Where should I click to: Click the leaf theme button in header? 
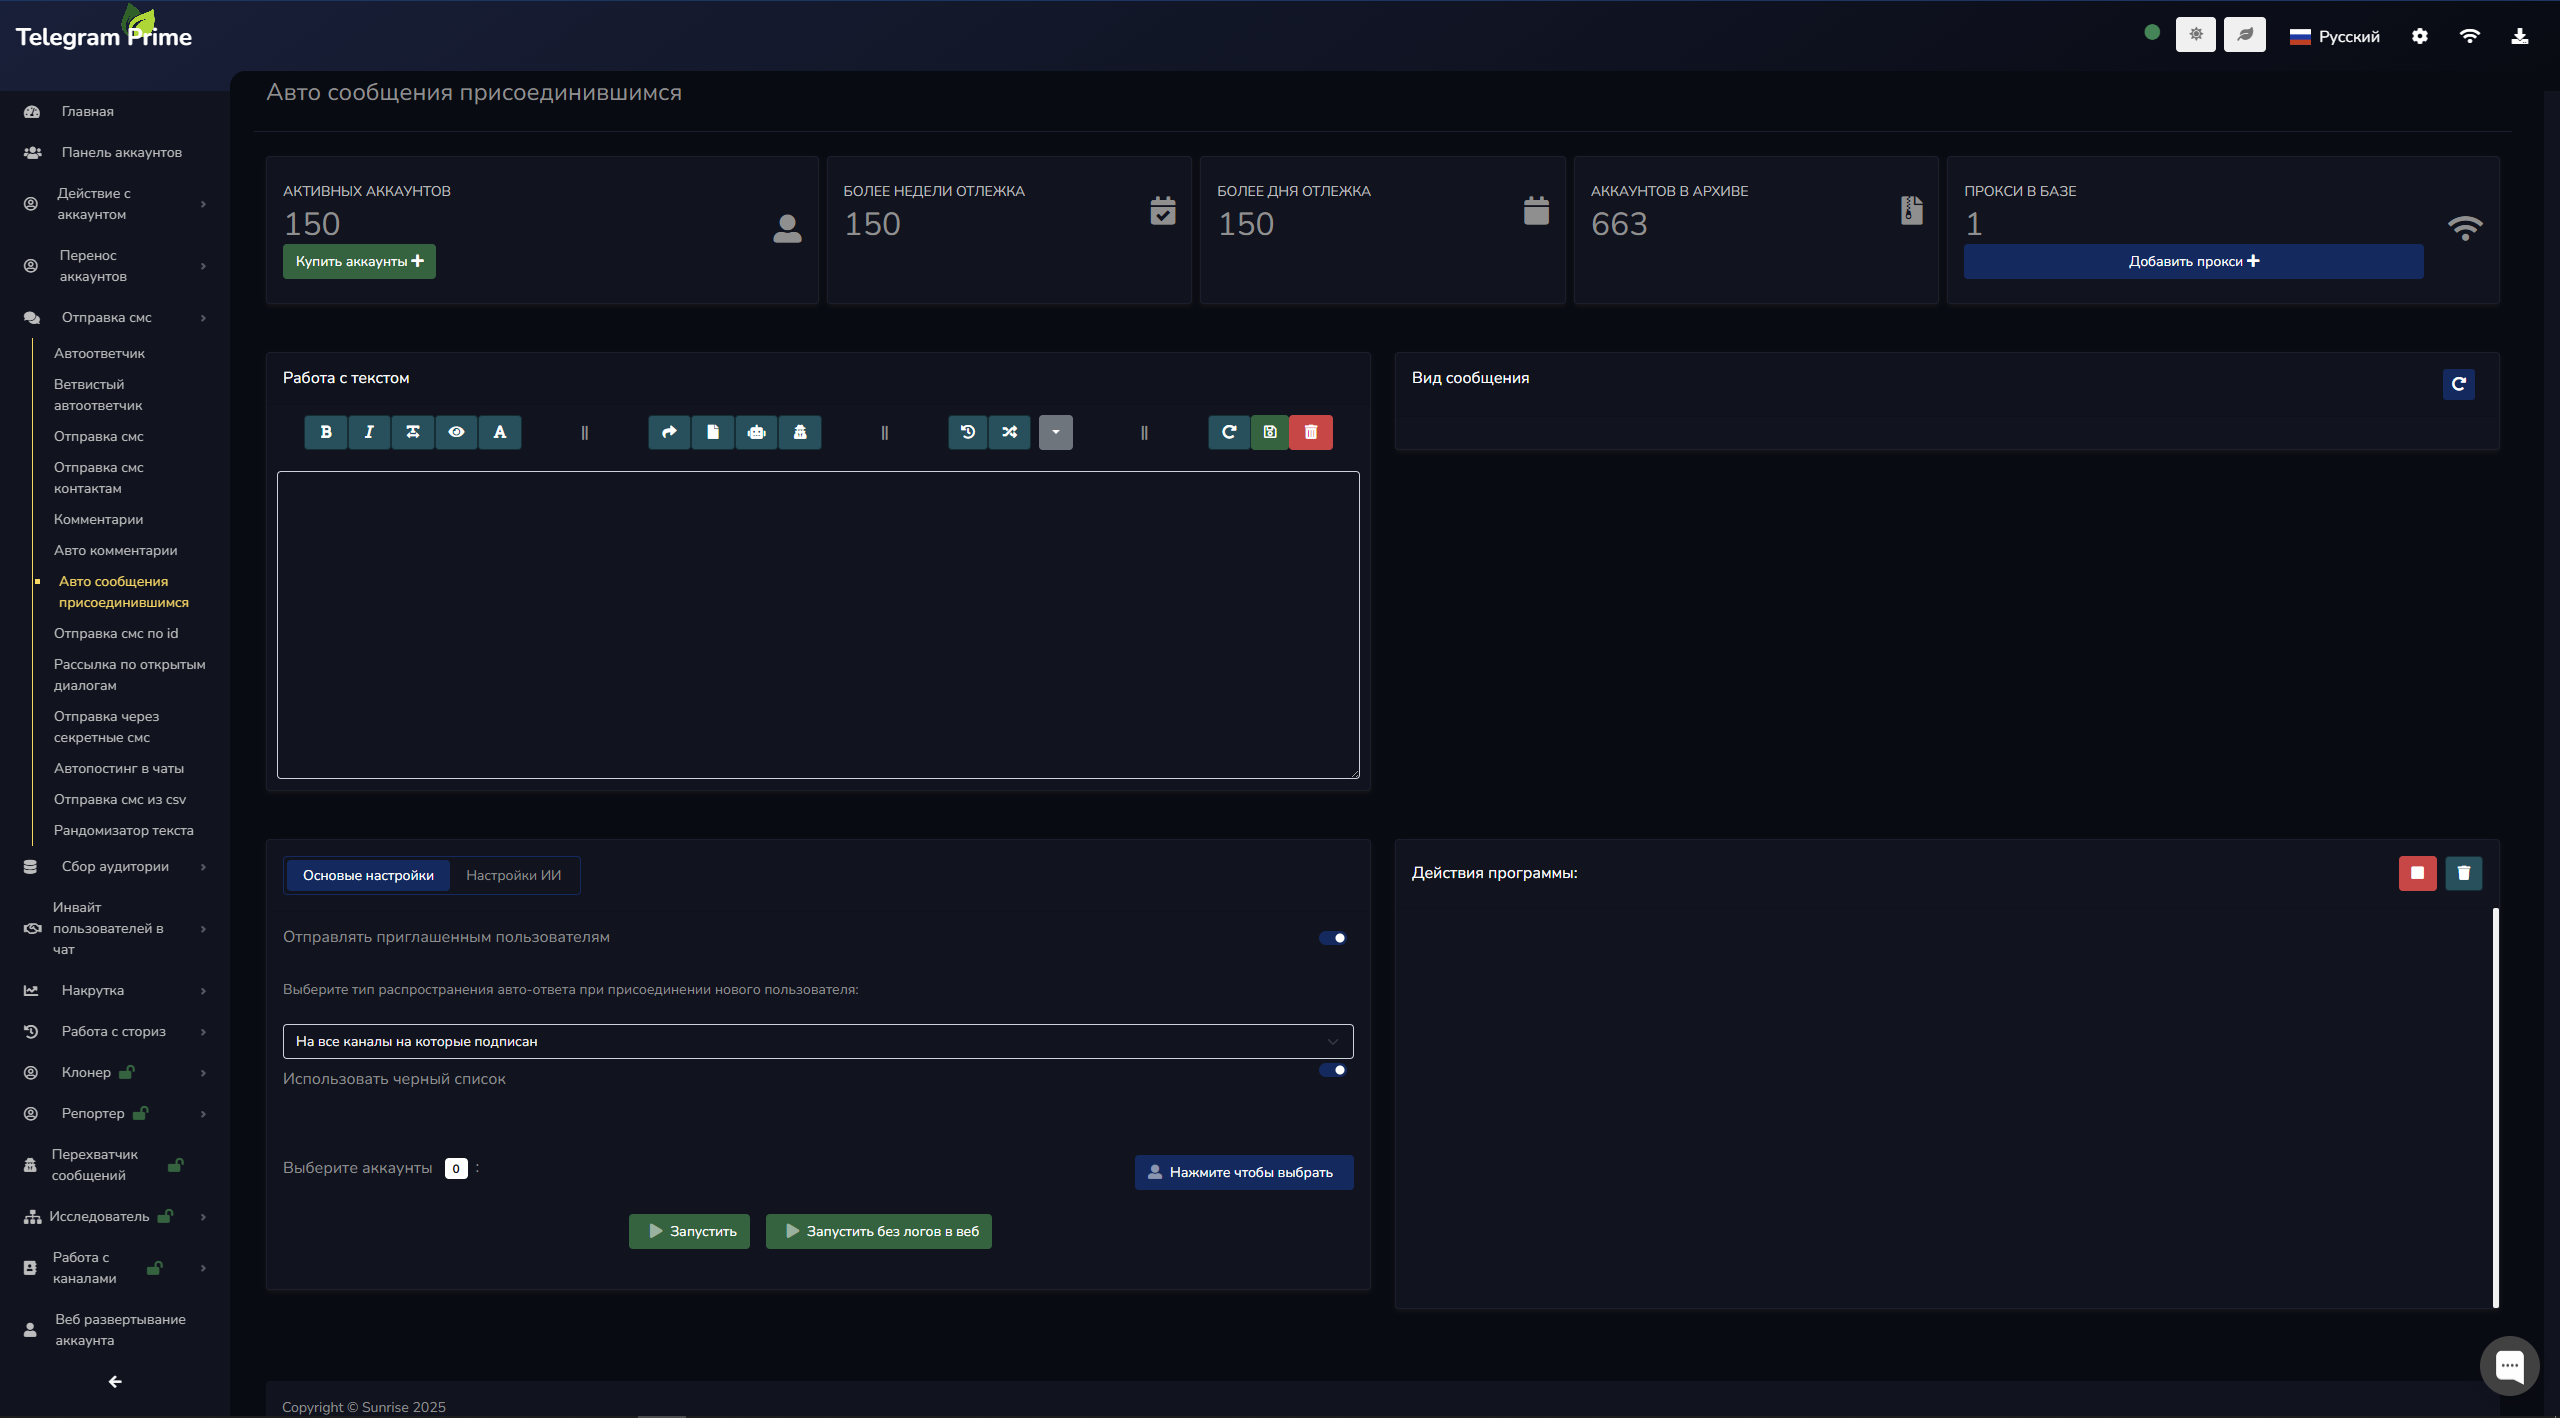[x=2245, y=35]
